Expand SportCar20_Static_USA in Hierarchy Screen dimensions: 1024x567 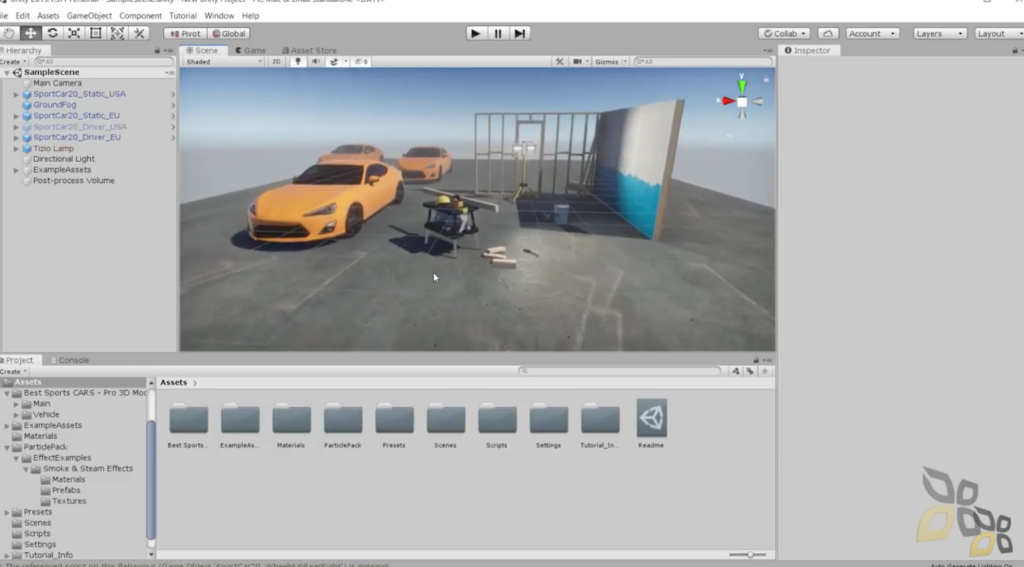[x=16, y=94]
